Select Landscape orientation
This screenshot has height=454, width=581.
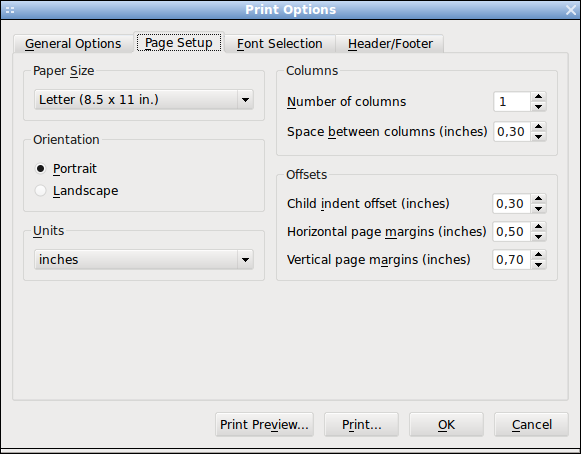(76, 190)
